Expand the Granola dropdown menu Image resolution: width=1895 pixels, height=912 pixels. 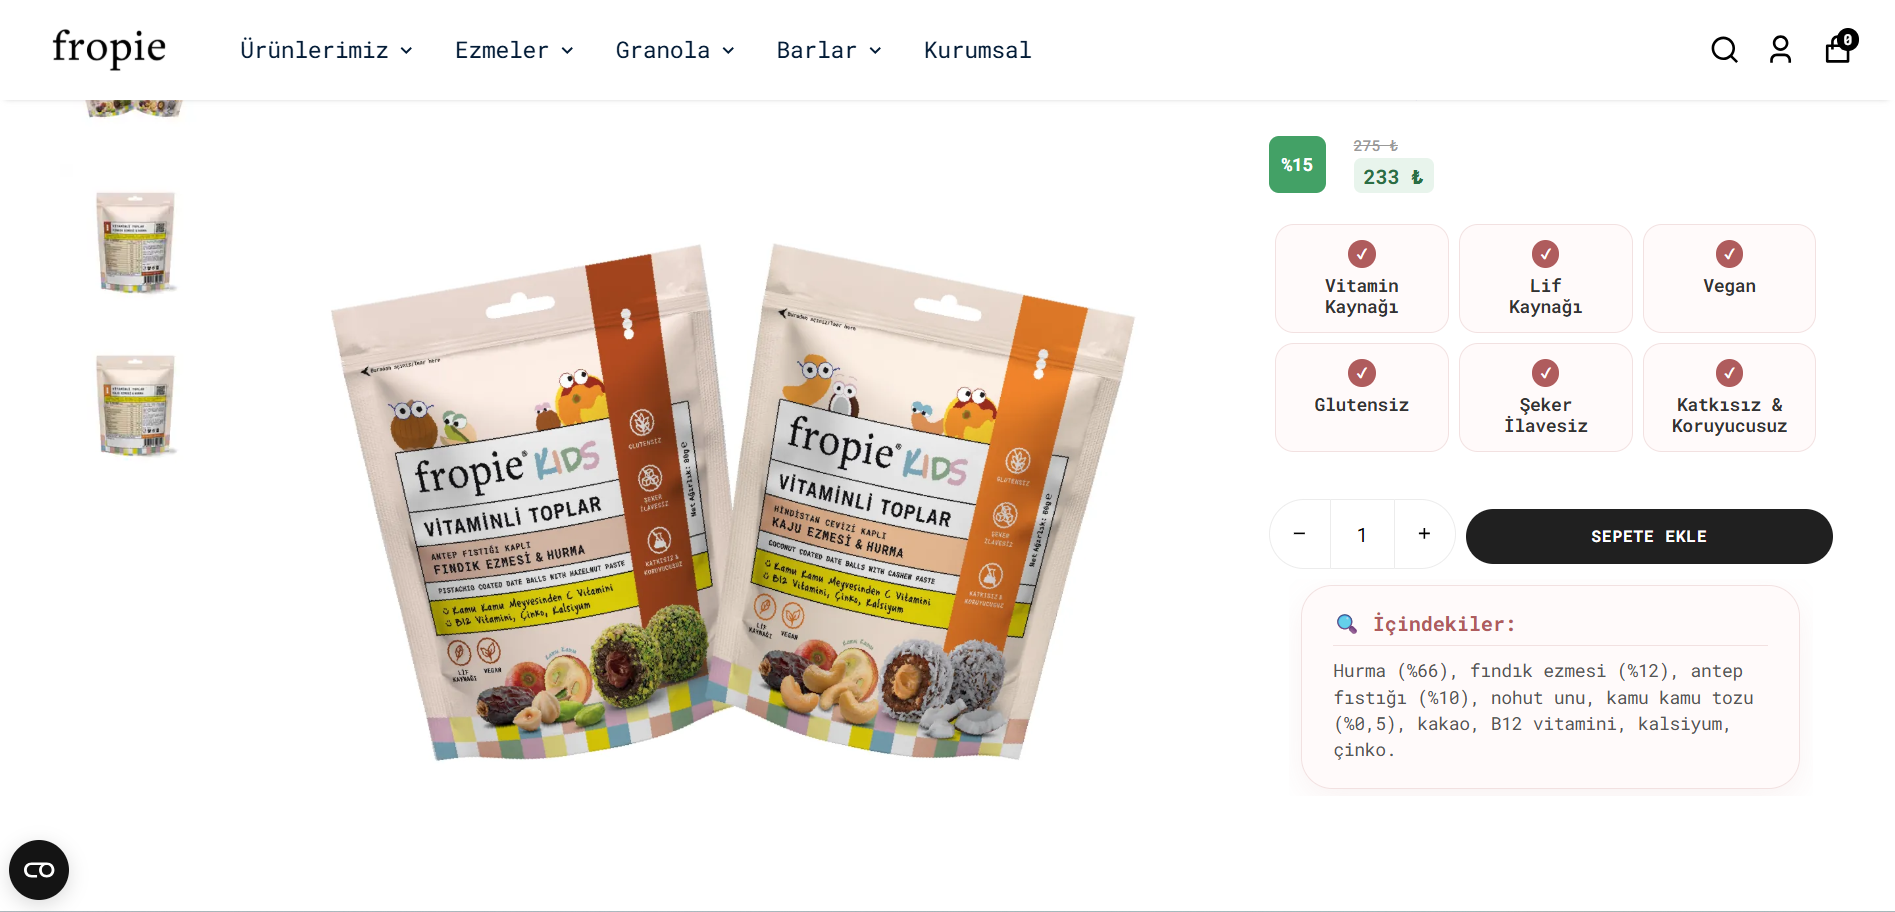[675, 50]
